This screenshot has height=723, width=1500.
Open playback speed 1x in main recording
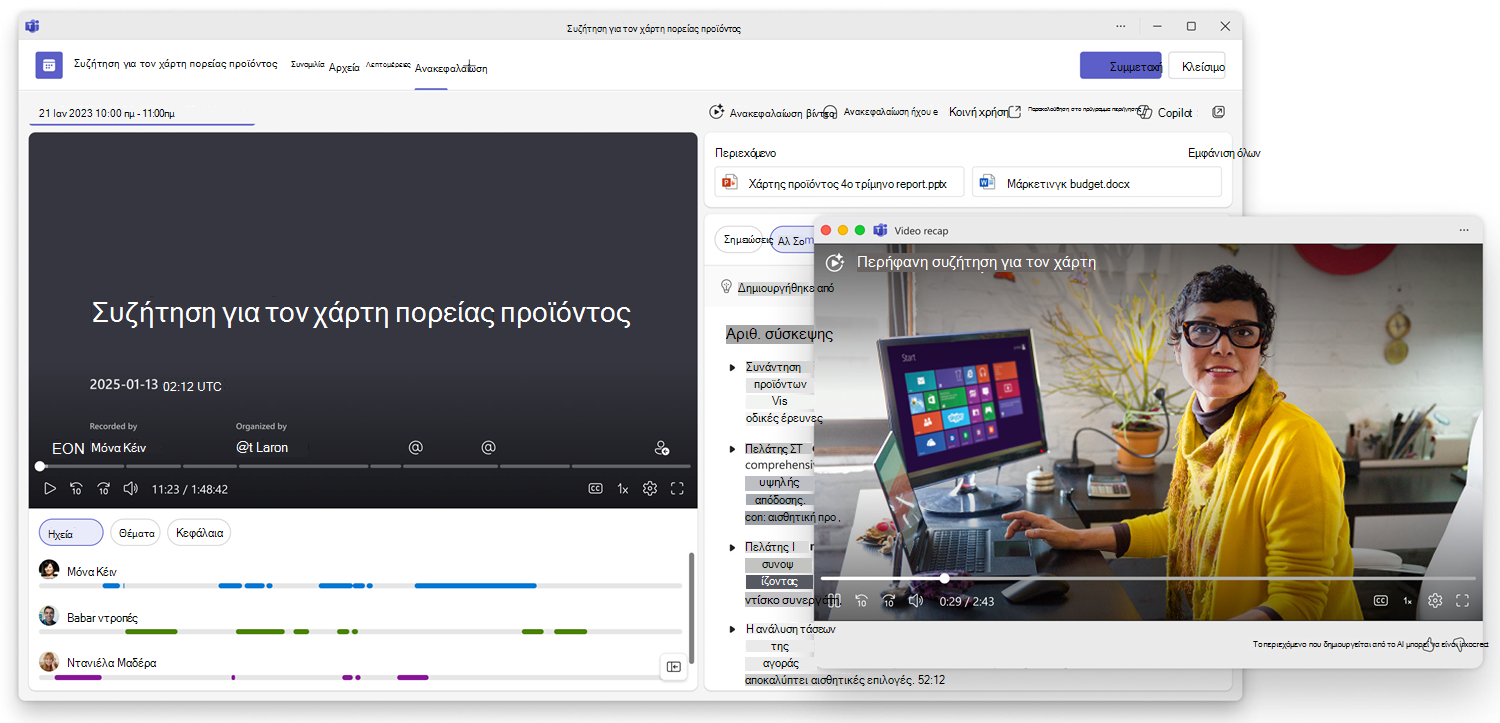pyautogui.click(x=622, y=489)
